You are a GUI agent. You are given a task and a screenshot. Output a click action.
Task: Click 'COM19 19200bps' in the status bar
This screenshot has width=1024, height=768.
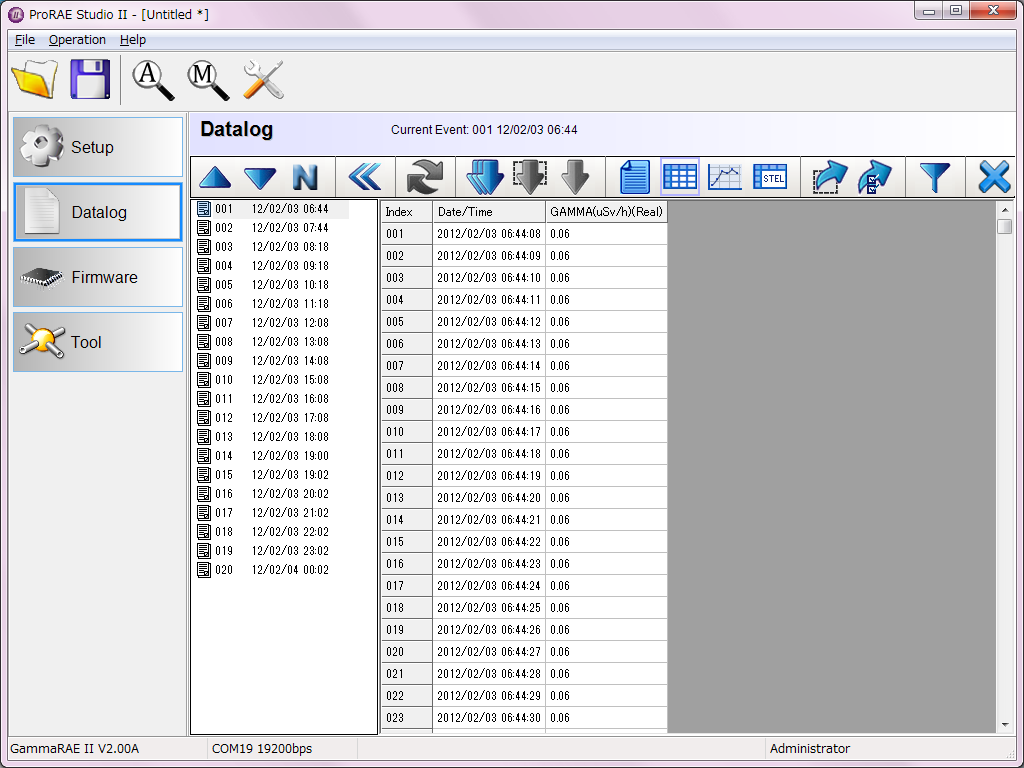tap(262, 748)
